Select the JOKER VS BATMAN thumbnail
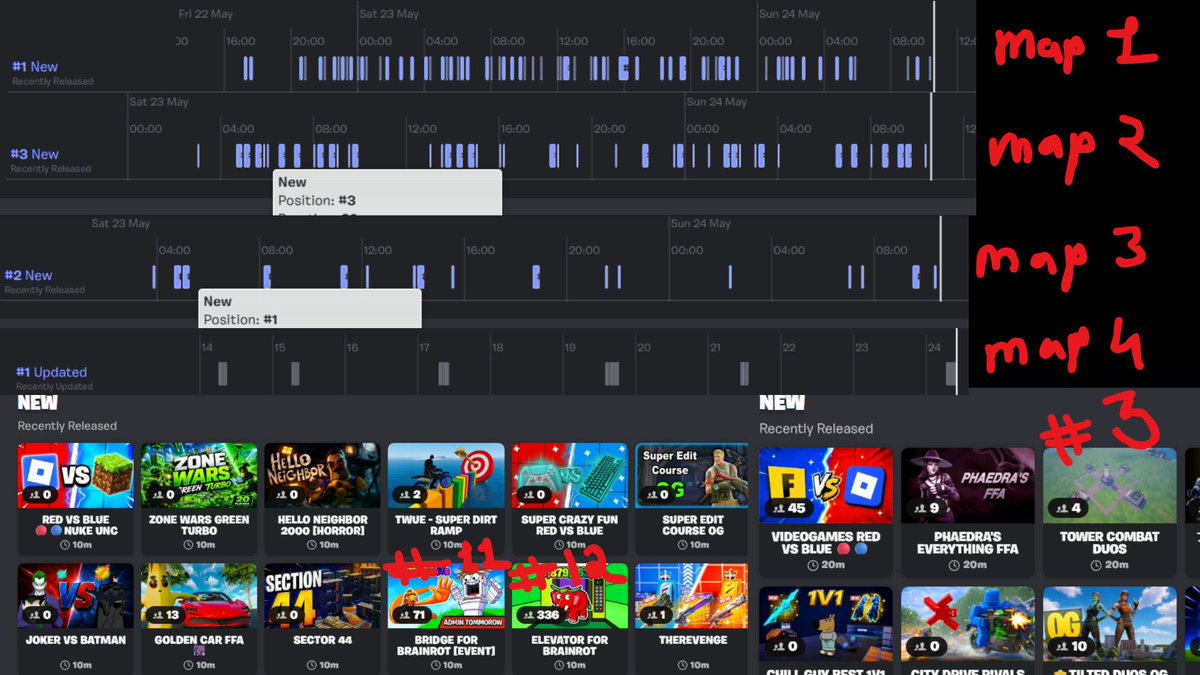The width and height of the screenshot is (1200, 675). [76, 596]
